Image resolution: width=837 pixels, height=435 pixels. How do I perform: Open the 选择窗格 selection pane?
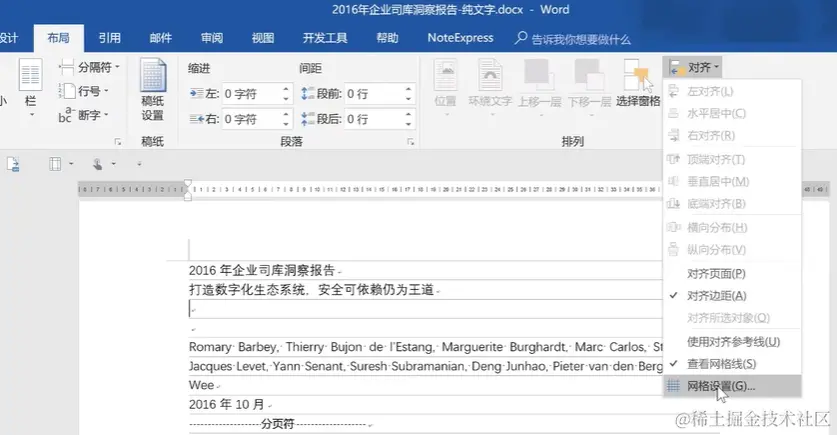638,83
